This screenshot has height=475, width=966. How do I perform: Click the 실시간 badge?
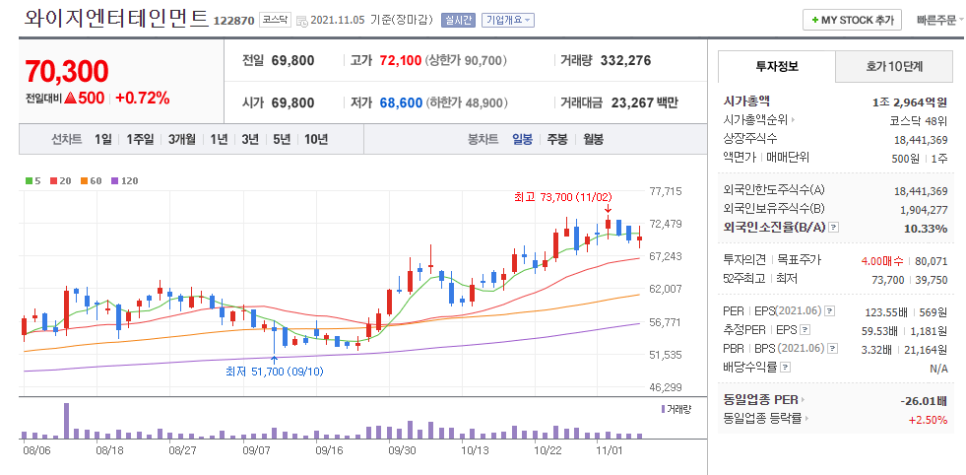pyautogui.click(x=457, y=20)
